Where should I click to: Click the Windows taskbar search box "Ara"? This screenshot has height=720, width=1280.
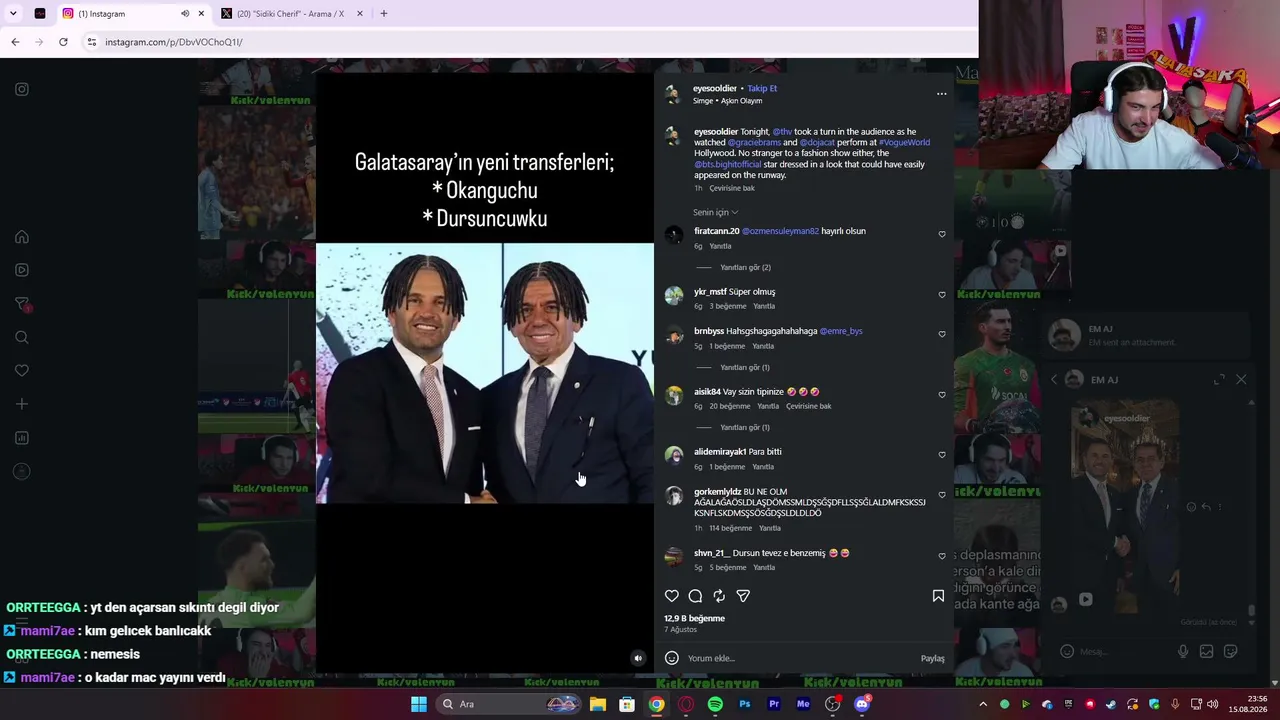tap(509, 704)
